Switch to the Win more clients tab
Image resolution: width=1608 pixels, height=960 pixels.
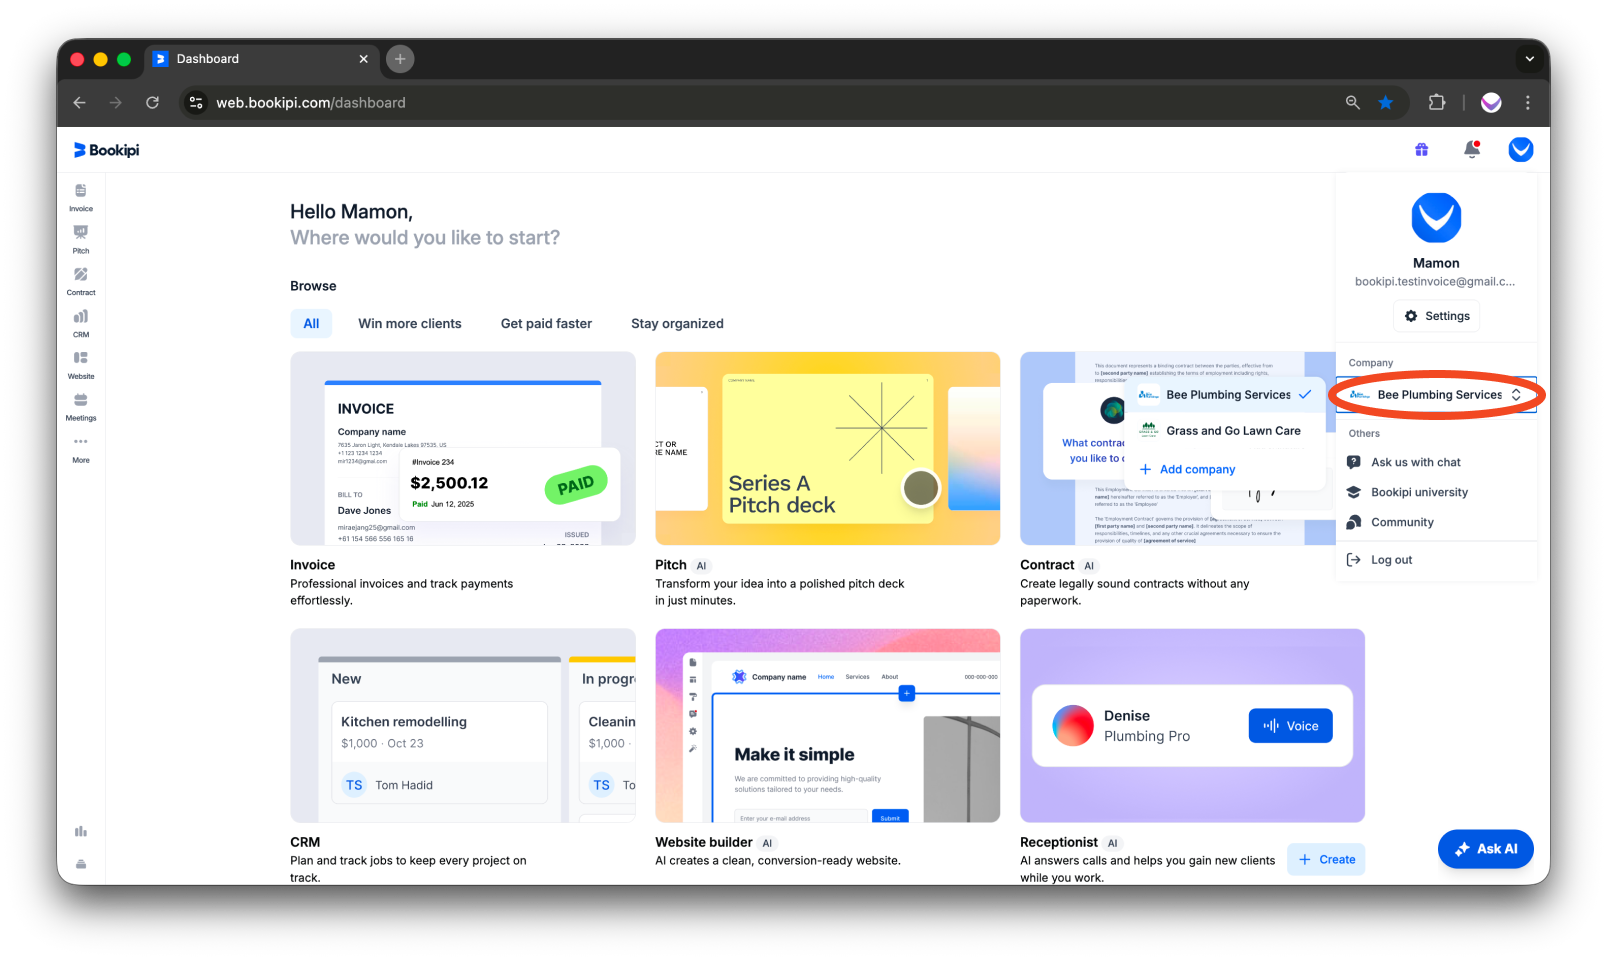[409, 323]
